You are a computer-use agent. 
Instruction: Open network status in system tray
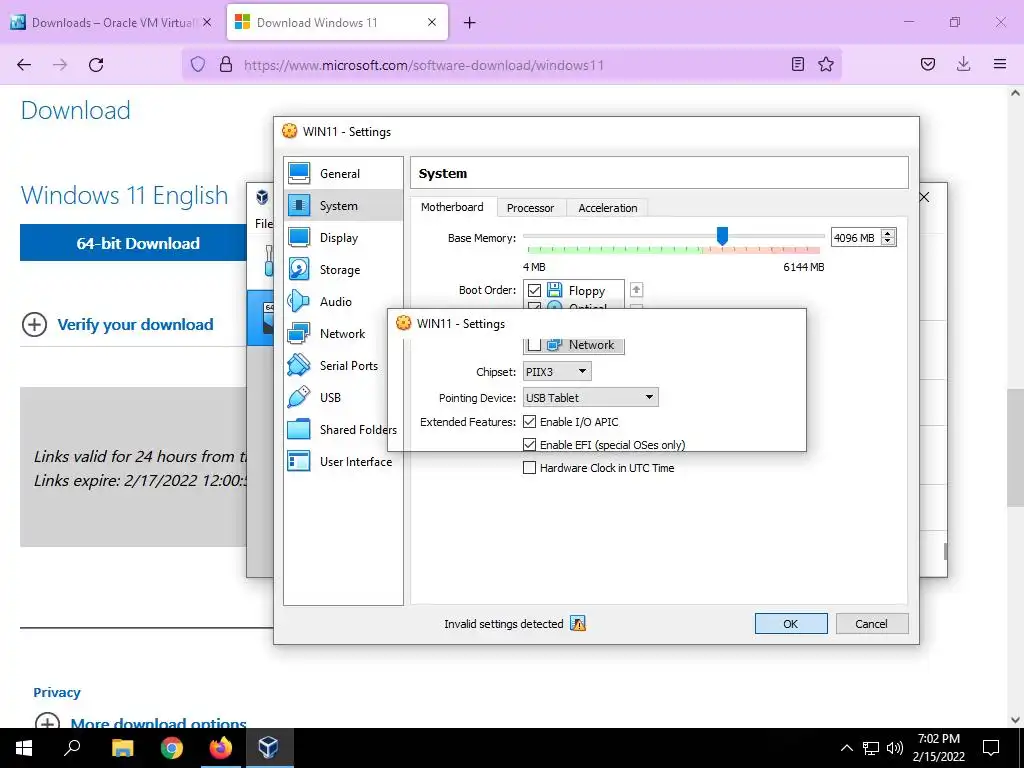(x=871, y=748)
